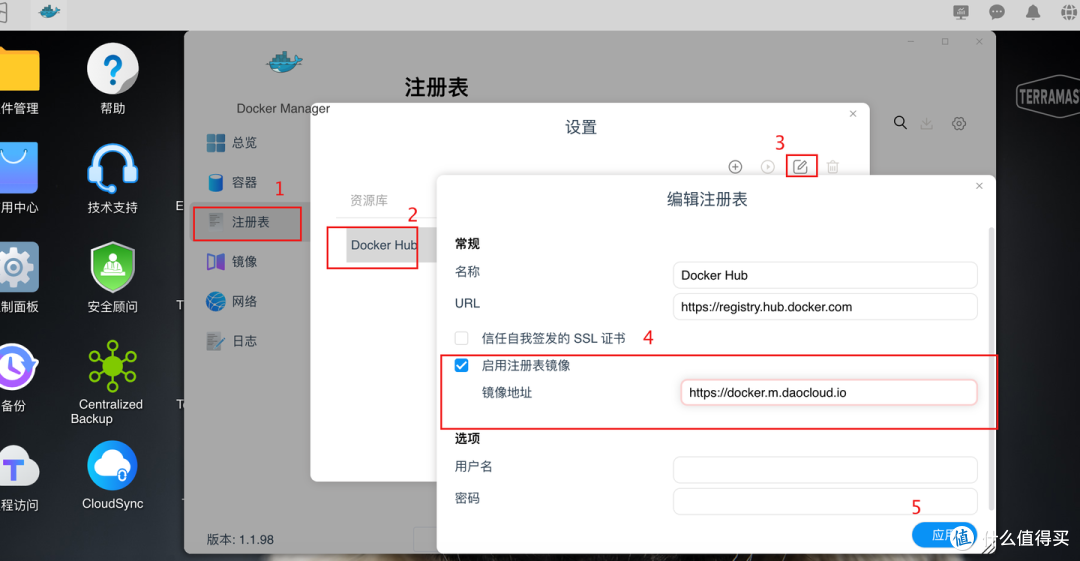1080x561 pixels.
Task: Click the Repository (资源库) column header
Action: pyautogui.click(x=369, y=201)
